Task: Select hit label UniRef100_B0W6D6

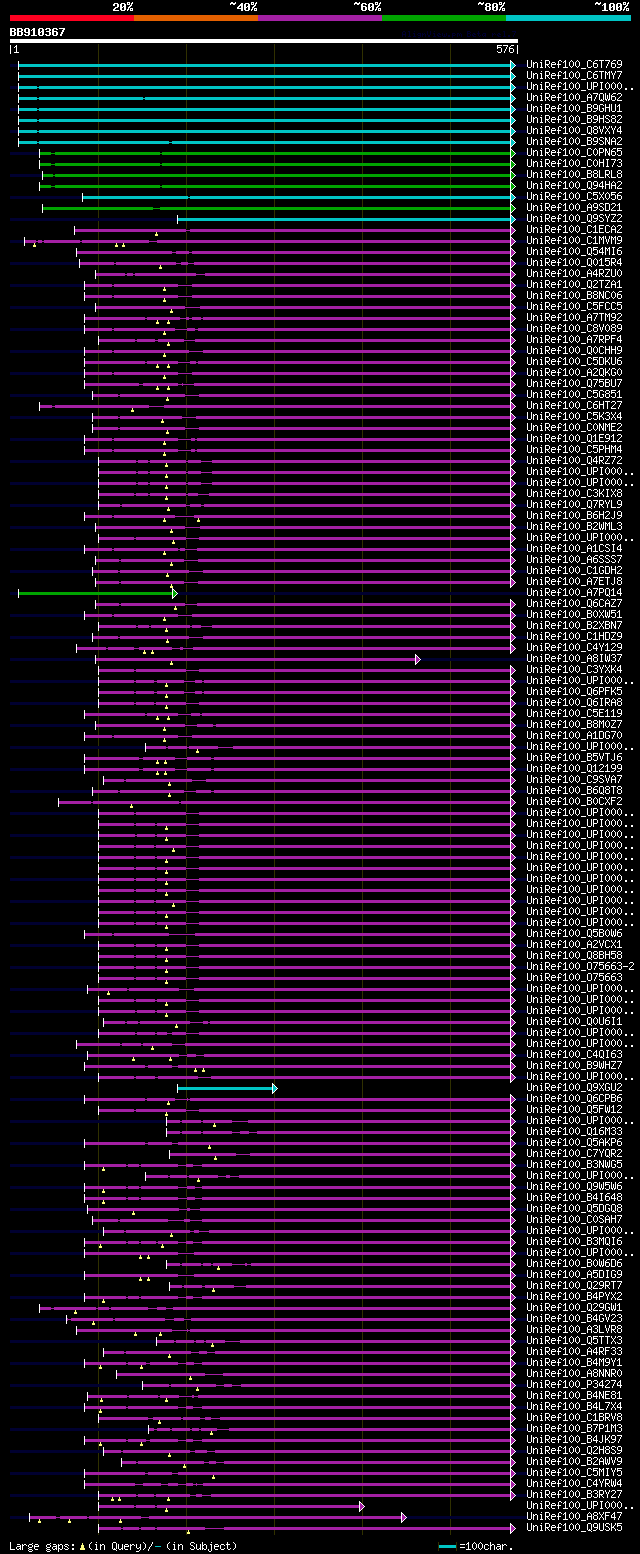Action: [574, 1263]
